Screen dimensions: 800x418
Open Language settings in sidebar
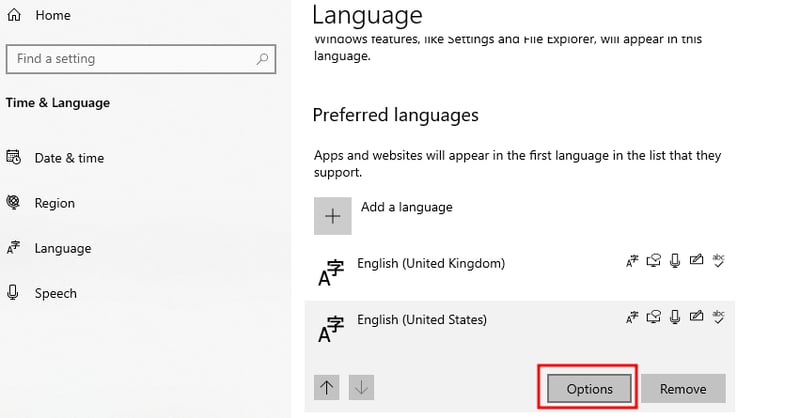49,248
